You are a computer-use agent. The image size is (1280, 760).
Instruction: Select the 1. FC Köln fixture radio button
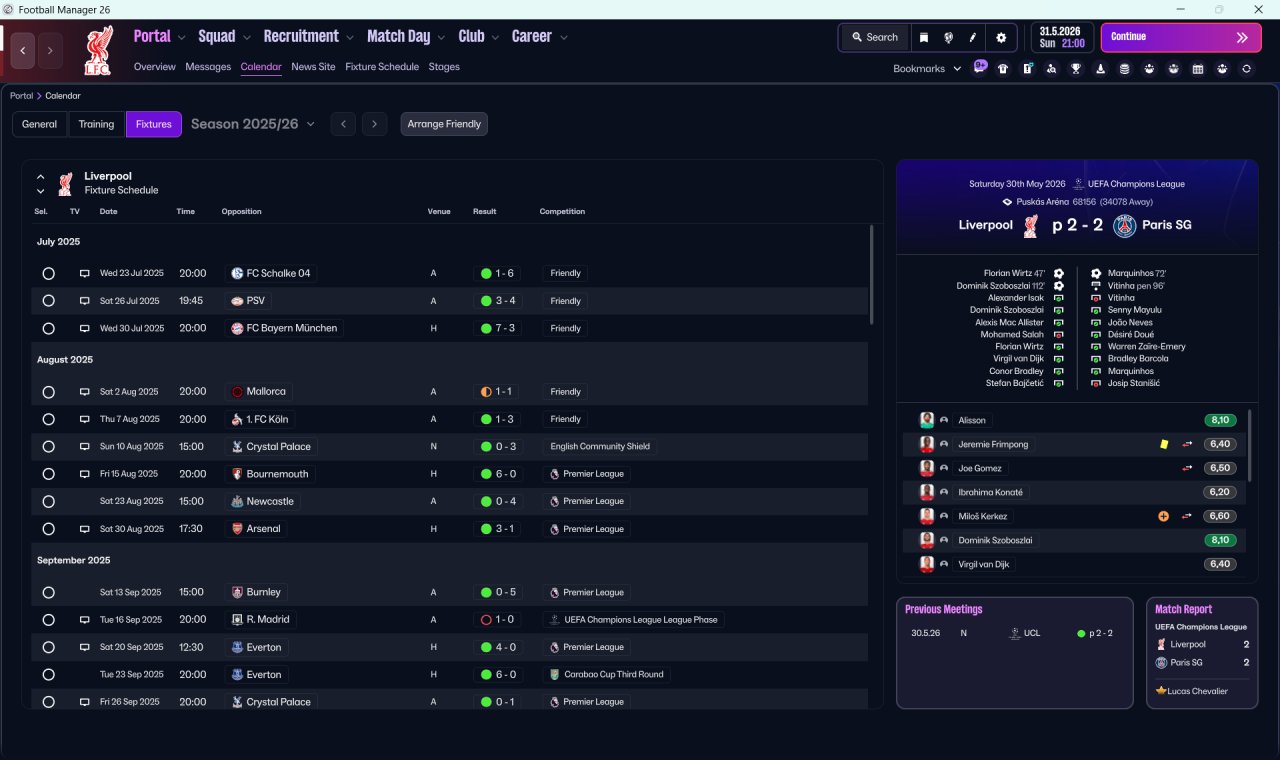point(48,419)
